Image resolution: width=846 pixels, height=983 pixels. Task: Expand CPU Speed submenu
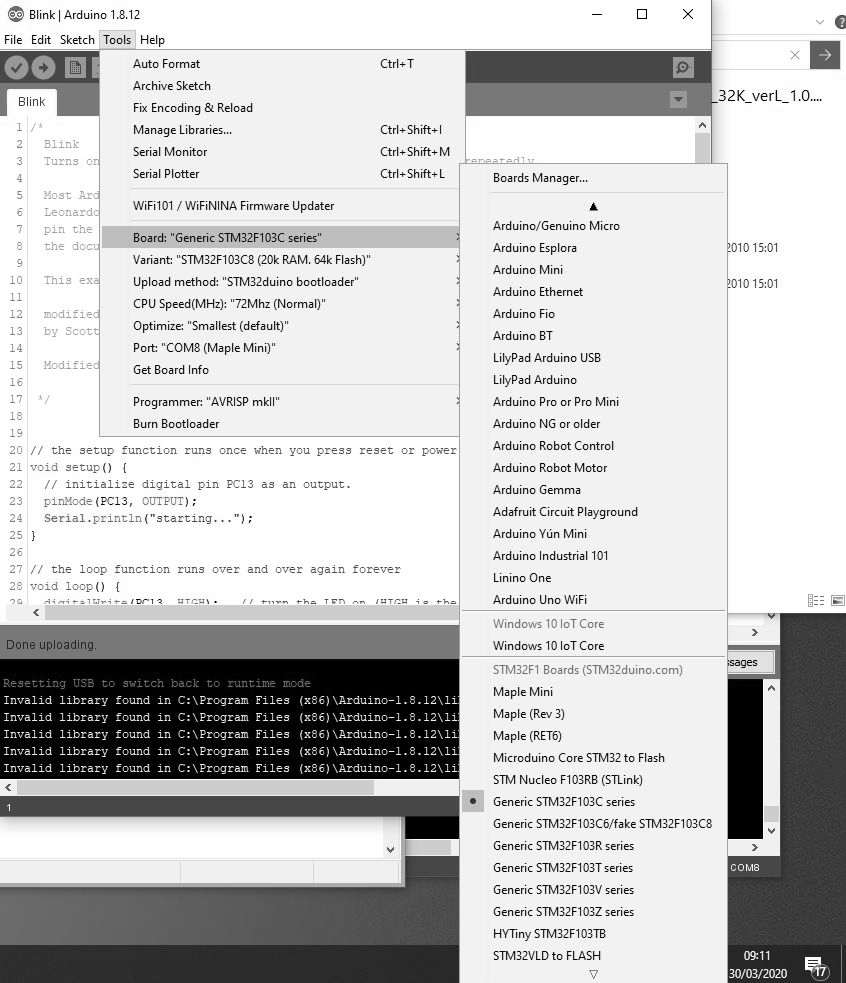tap(280, 303)
